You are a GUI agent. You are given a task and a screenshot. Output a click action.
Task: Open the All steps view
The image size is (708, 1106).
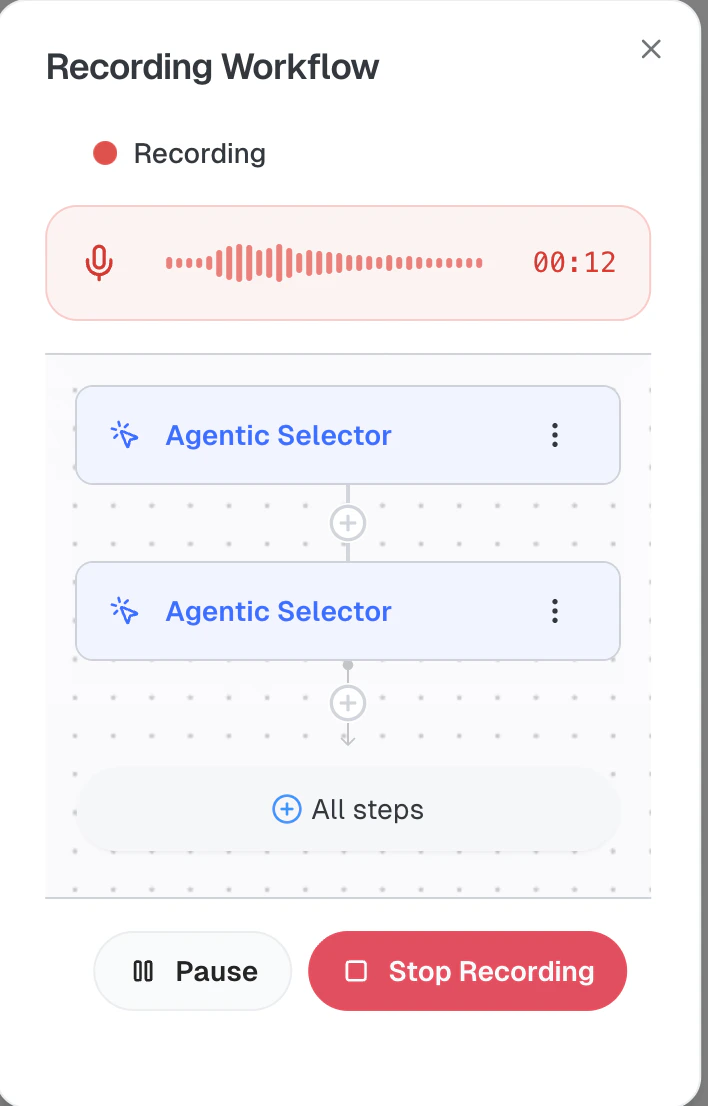[348, 809]
